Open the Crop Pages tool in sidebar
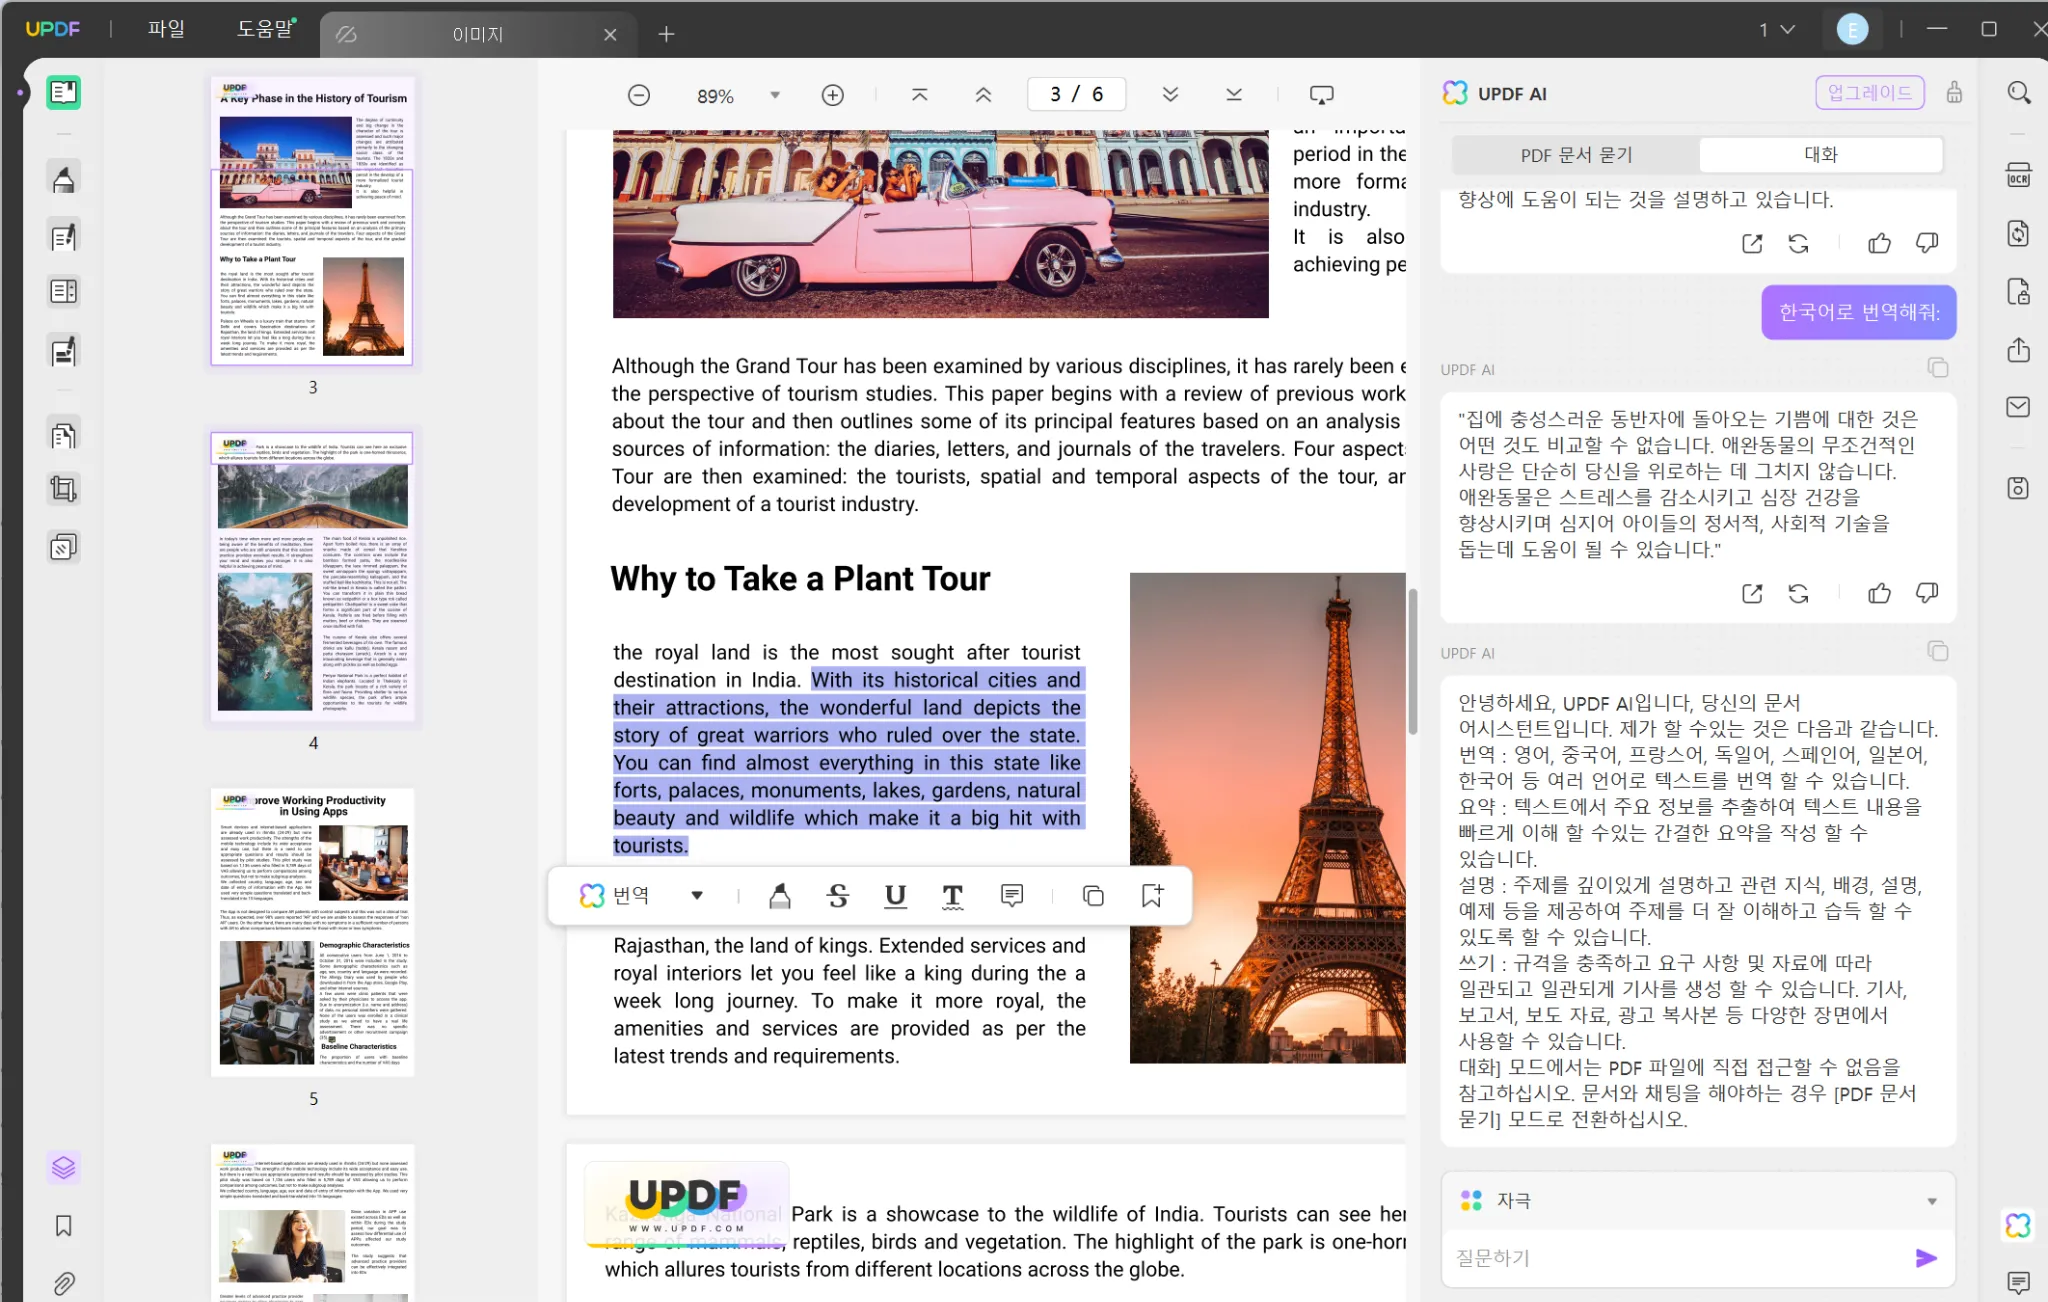The height and width of the screenshot is (1302, 2048). (x=63, y=489)
